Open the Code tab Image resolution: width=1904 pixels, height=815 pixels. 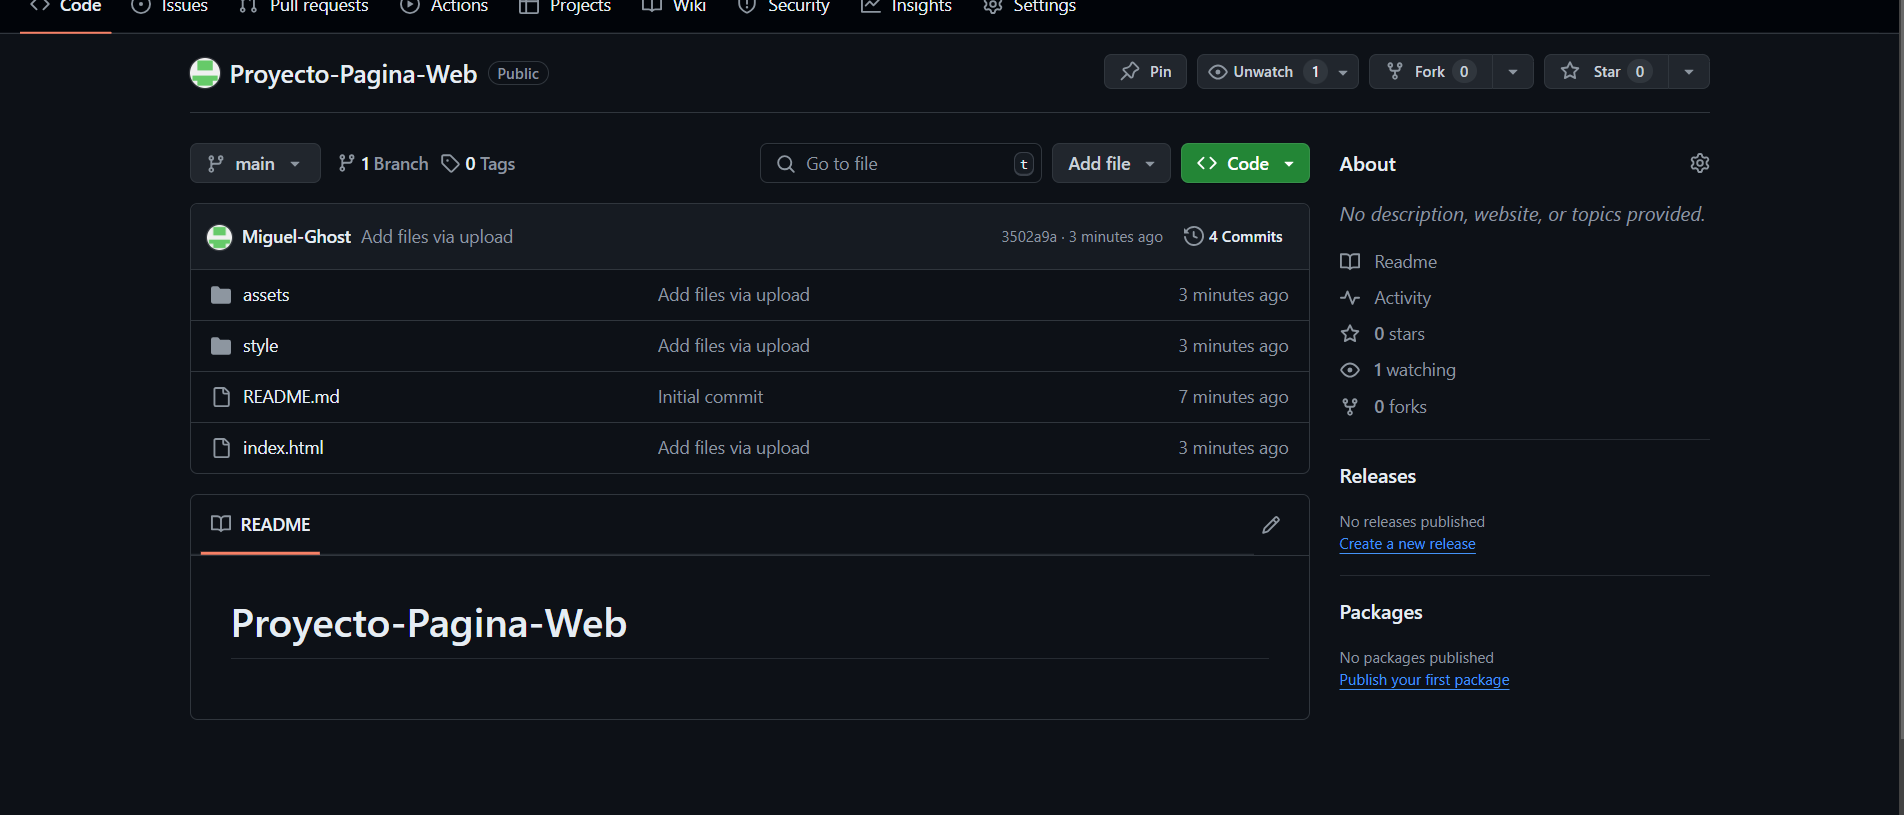(66, 7)
